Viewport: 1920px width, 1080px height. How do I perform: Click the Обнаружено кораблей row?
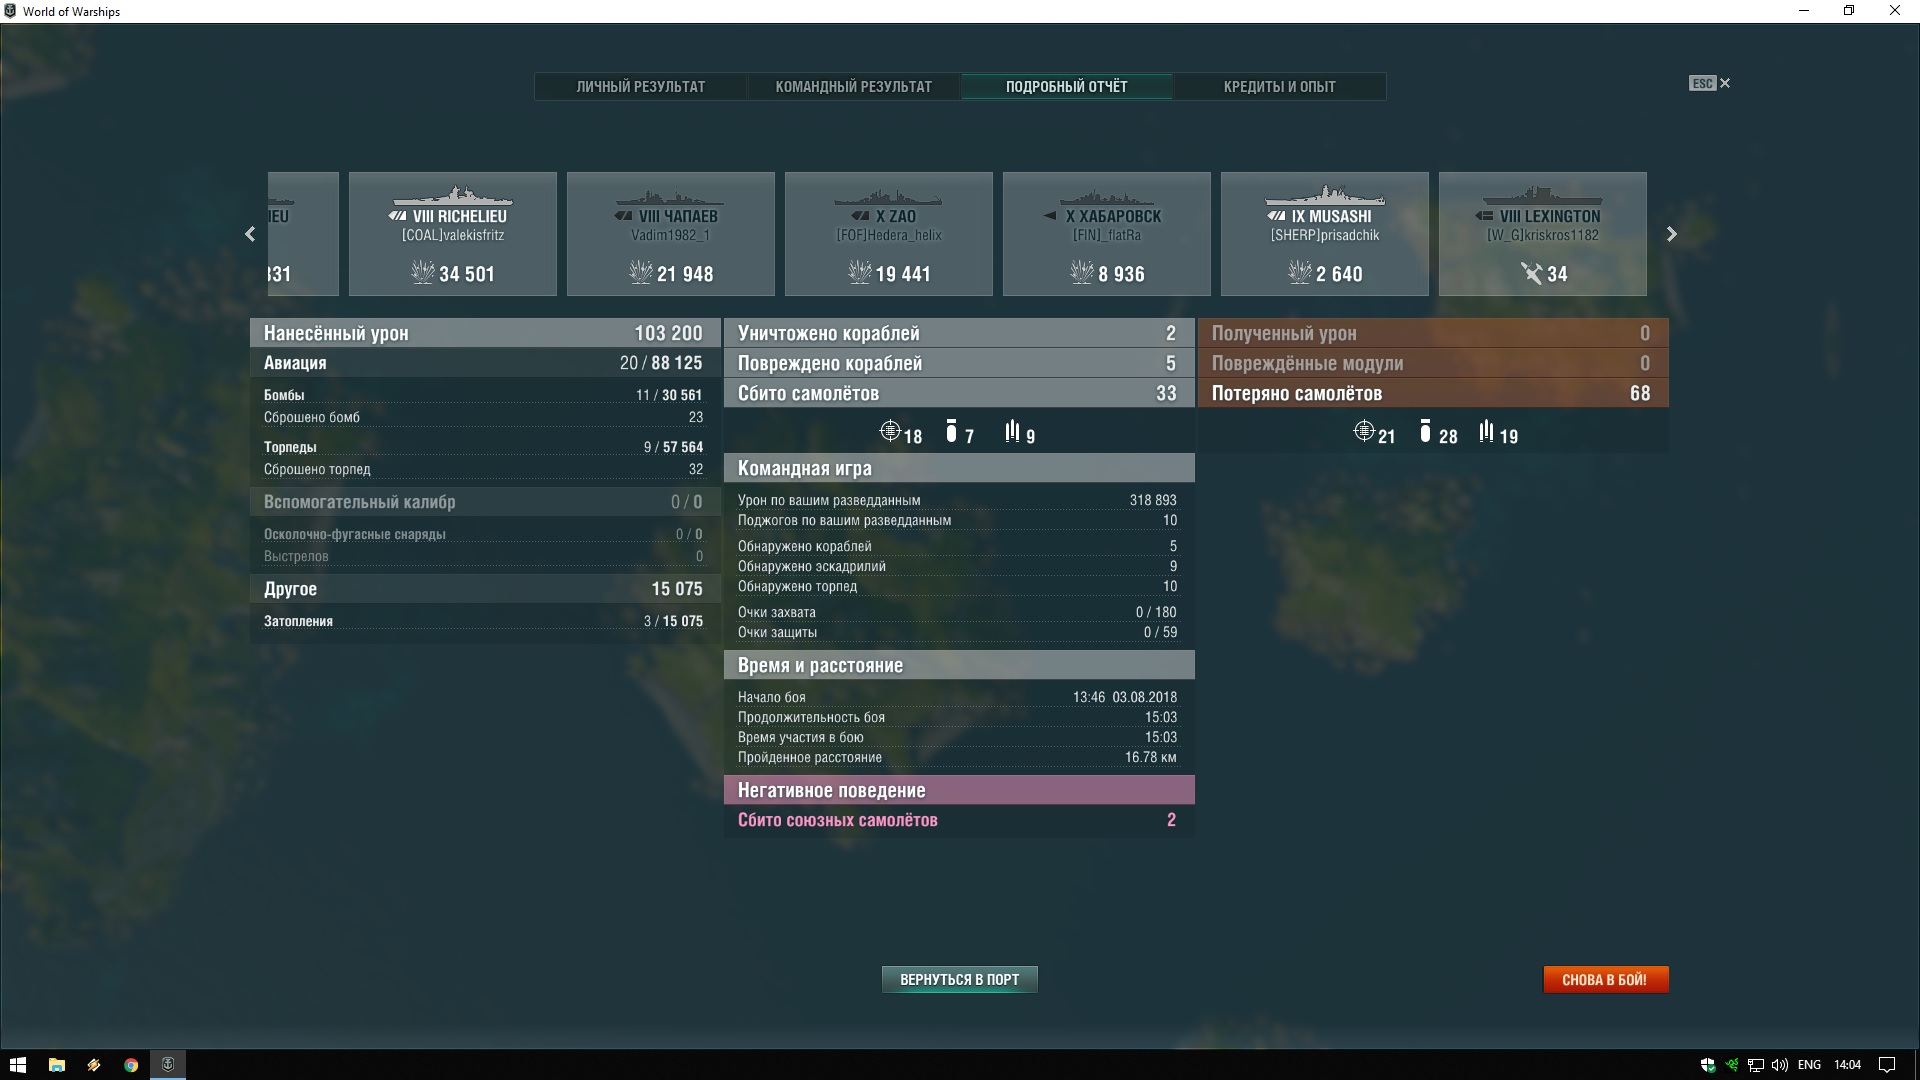pos(959,546)
